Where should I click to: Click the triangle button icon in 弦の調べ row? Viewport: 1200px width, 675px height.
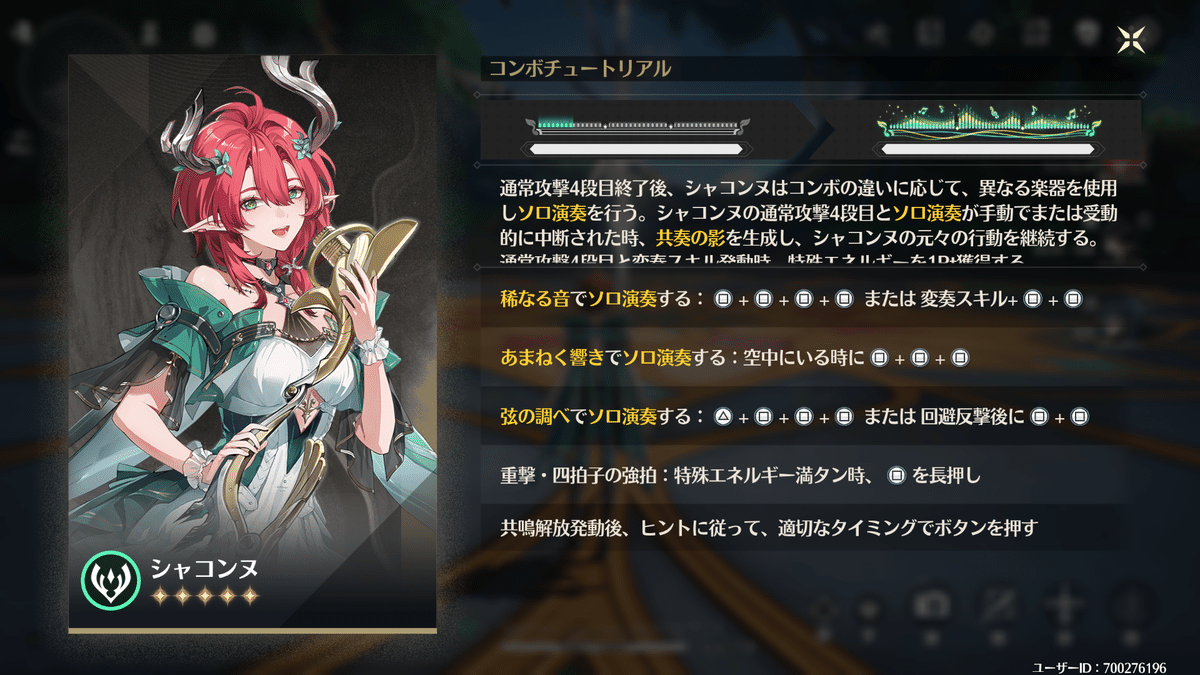click(x=723, y=416)
